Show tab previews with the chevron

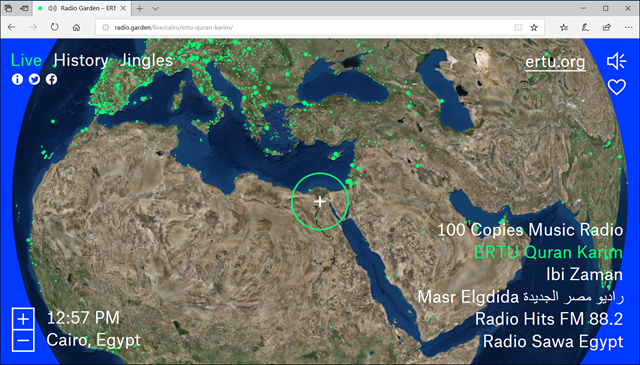155,8
